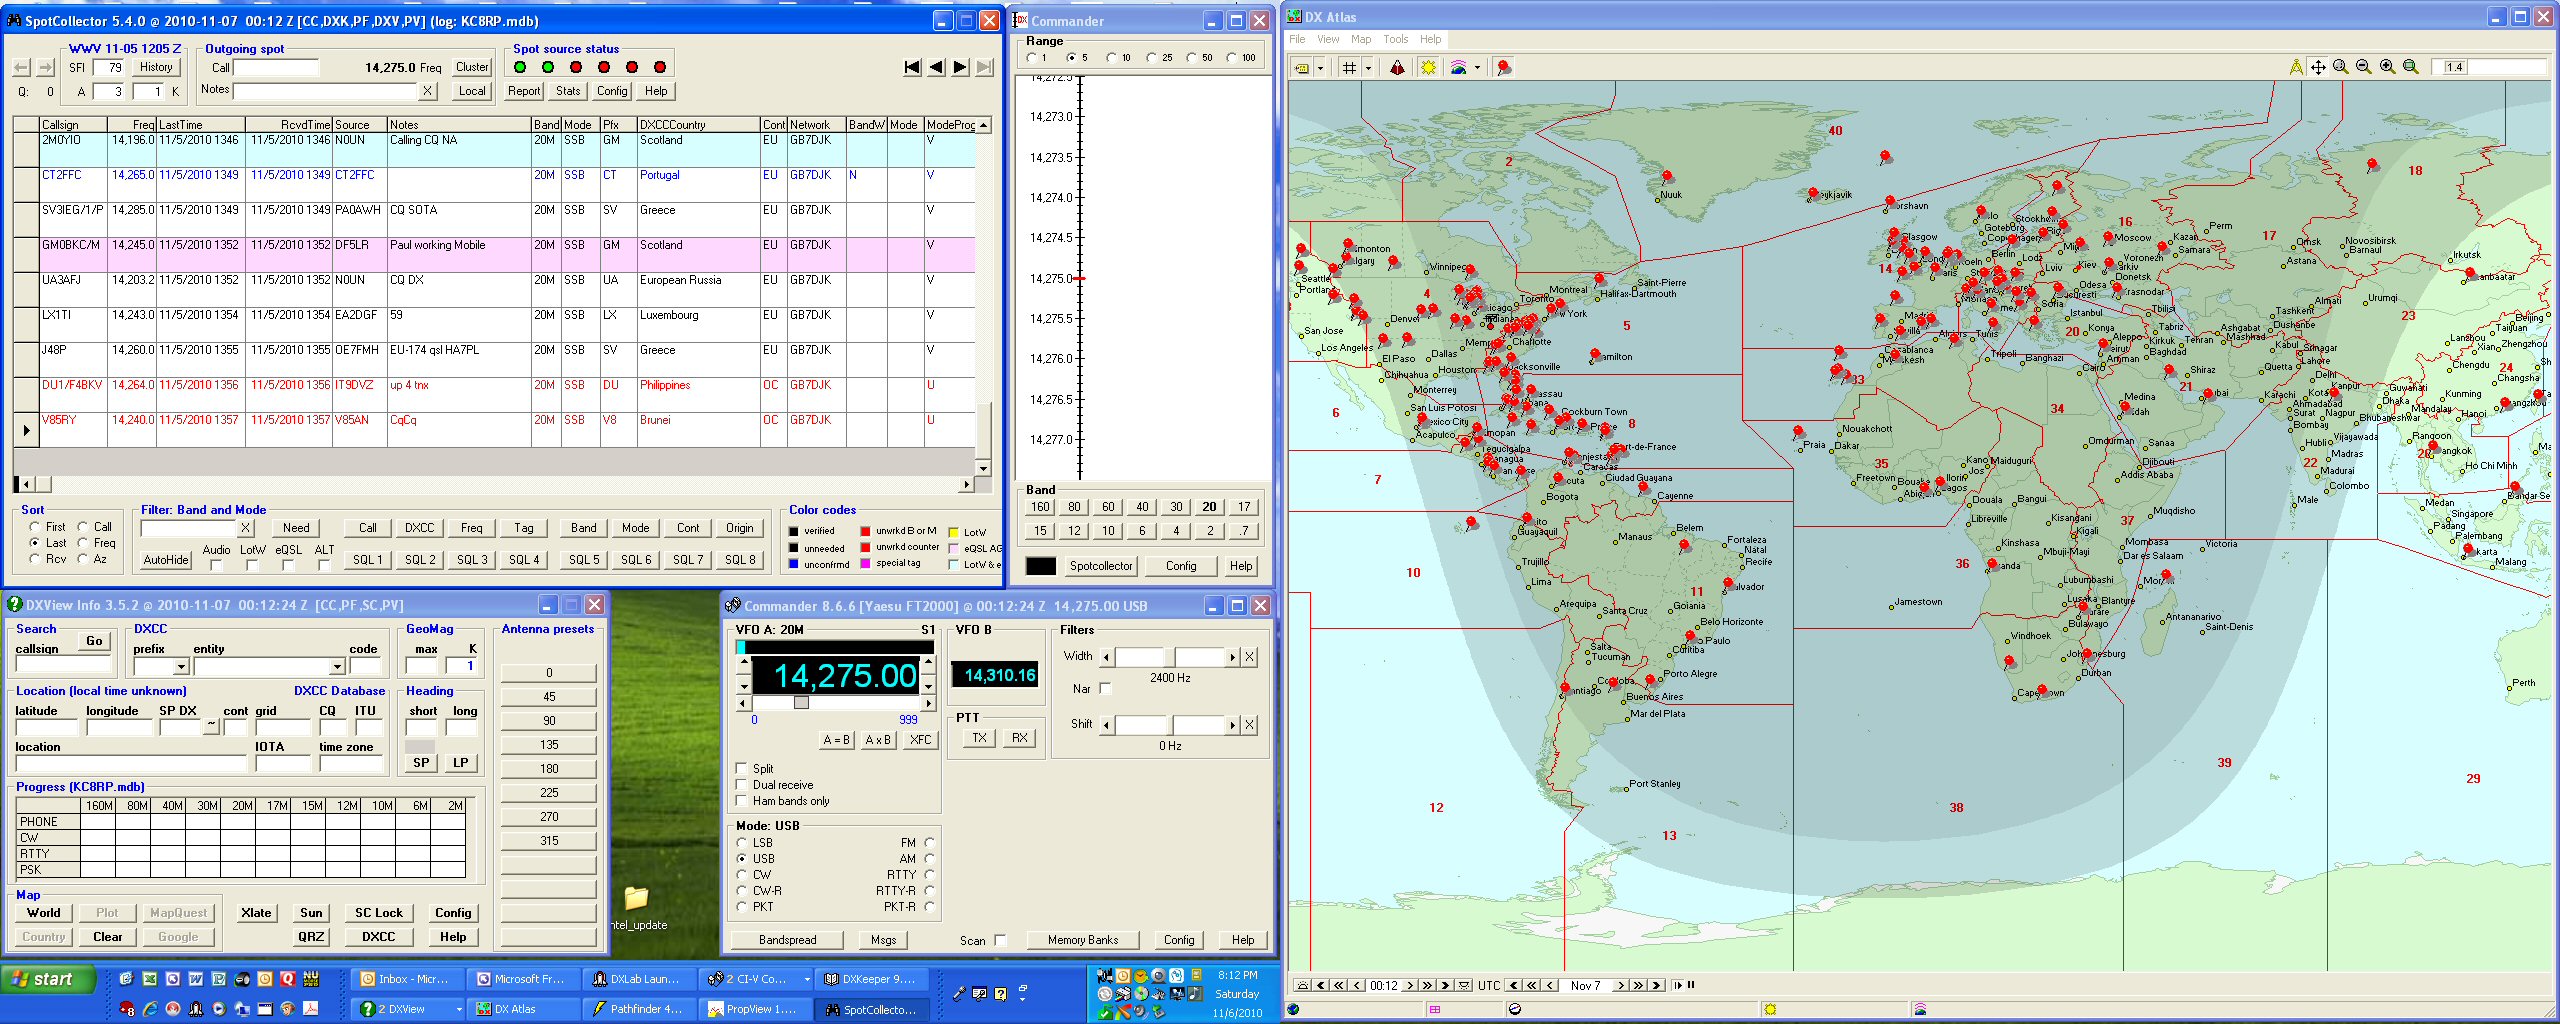Viewport: 2560px width, 1024px height.
Task: Select LSB mode radio button
Action: click(742, 843)
